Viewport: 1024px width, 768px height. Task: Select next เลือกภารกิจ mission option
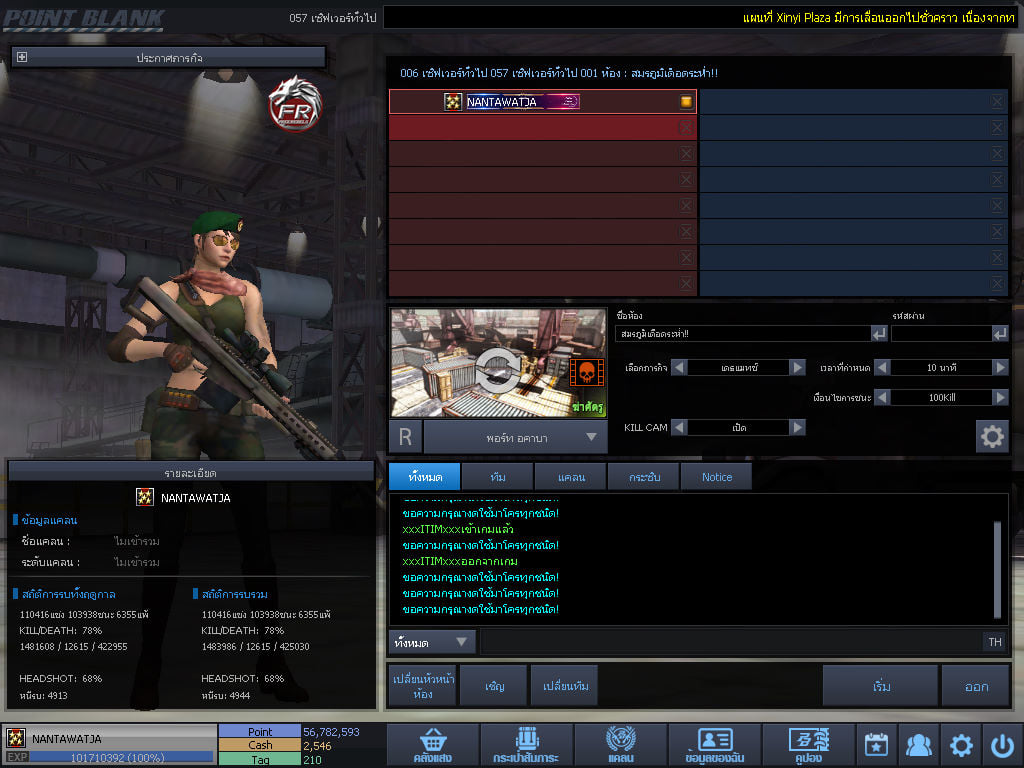797,368
